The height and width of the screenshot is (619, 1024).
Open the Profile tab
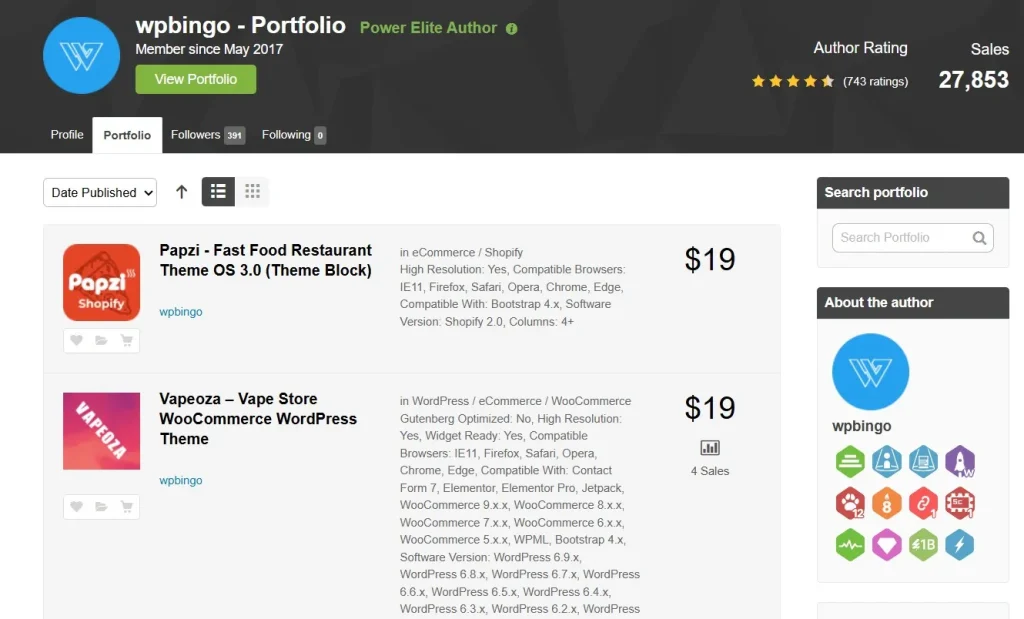pos(67,135)
